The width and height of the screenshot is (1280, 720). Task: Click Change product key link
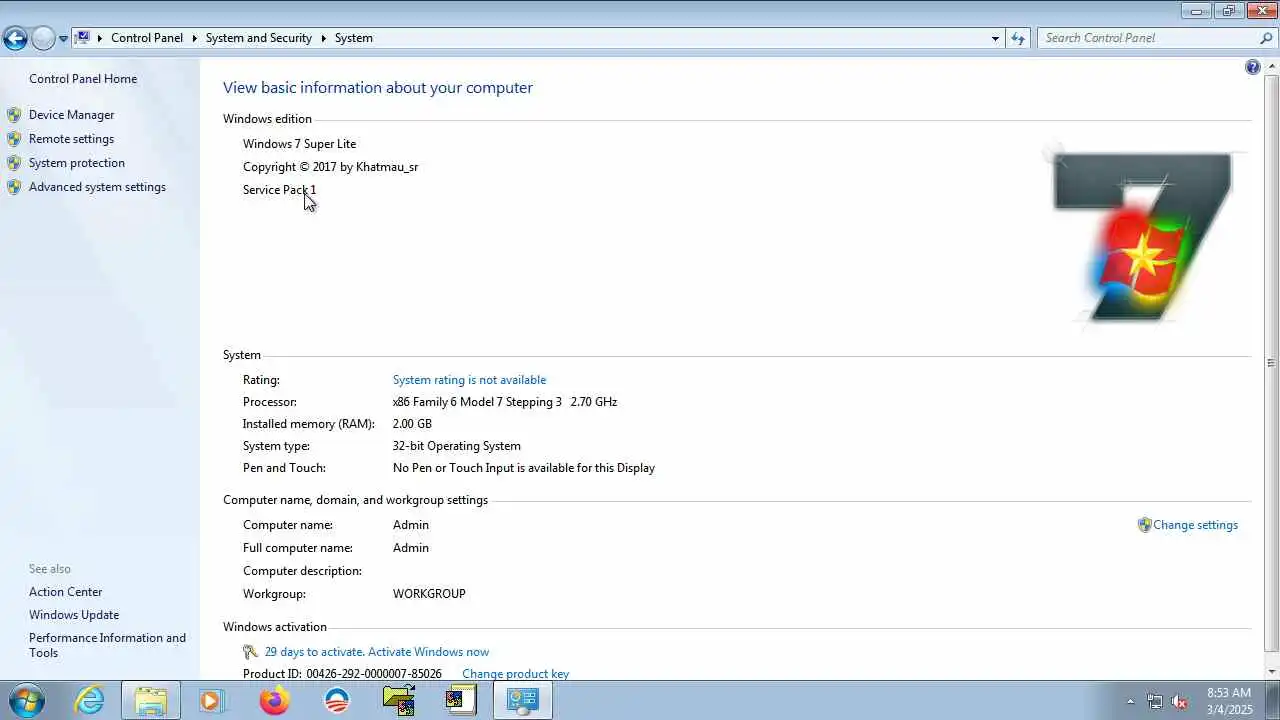pyautogui.click(x=515, y=674)
